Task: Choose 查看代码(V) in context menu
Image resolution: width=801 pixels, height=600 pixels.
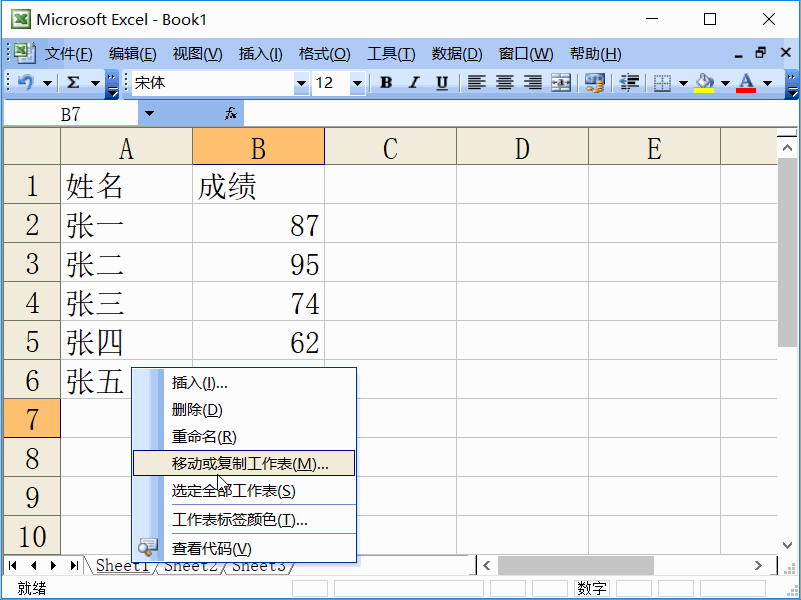Action: 244,548
